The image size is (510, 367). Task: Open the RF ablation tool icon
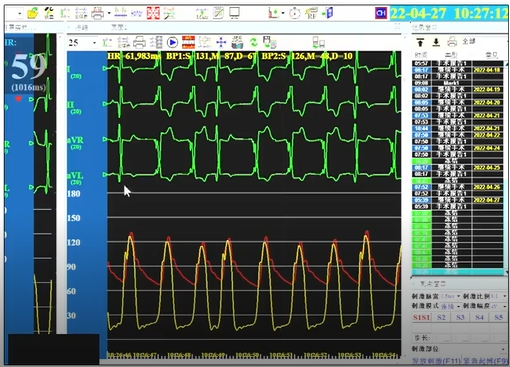click(x=312, y=14)
